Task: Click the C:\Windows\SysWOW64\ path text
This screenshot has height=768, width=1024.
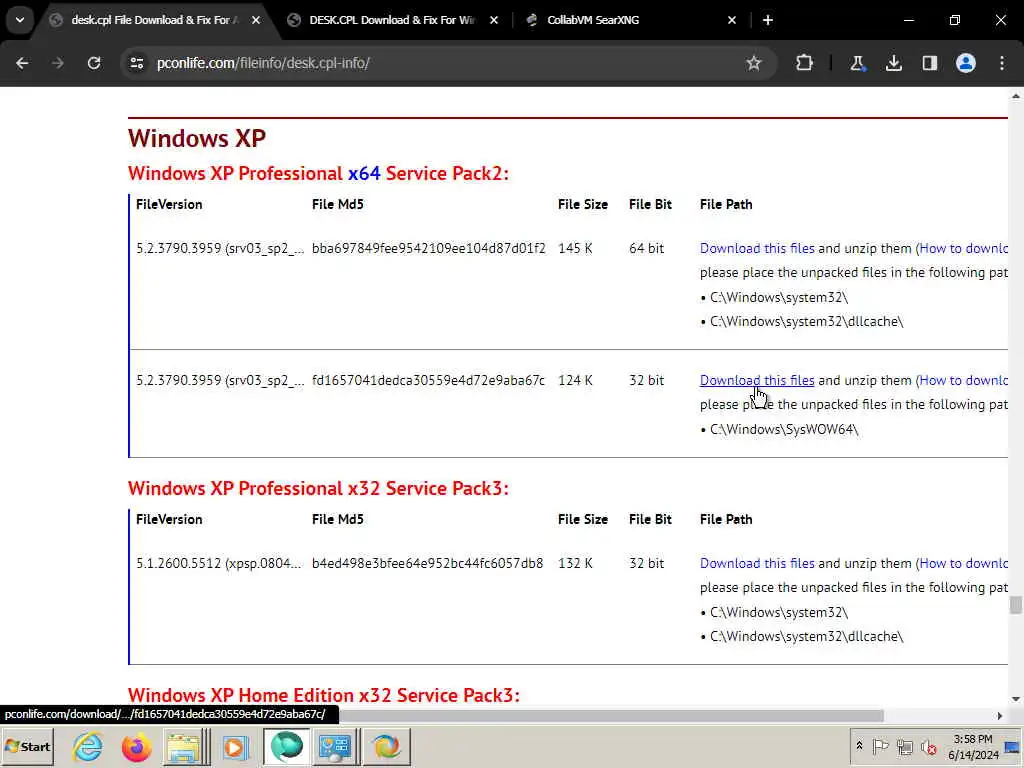Action: click(784, 429)
